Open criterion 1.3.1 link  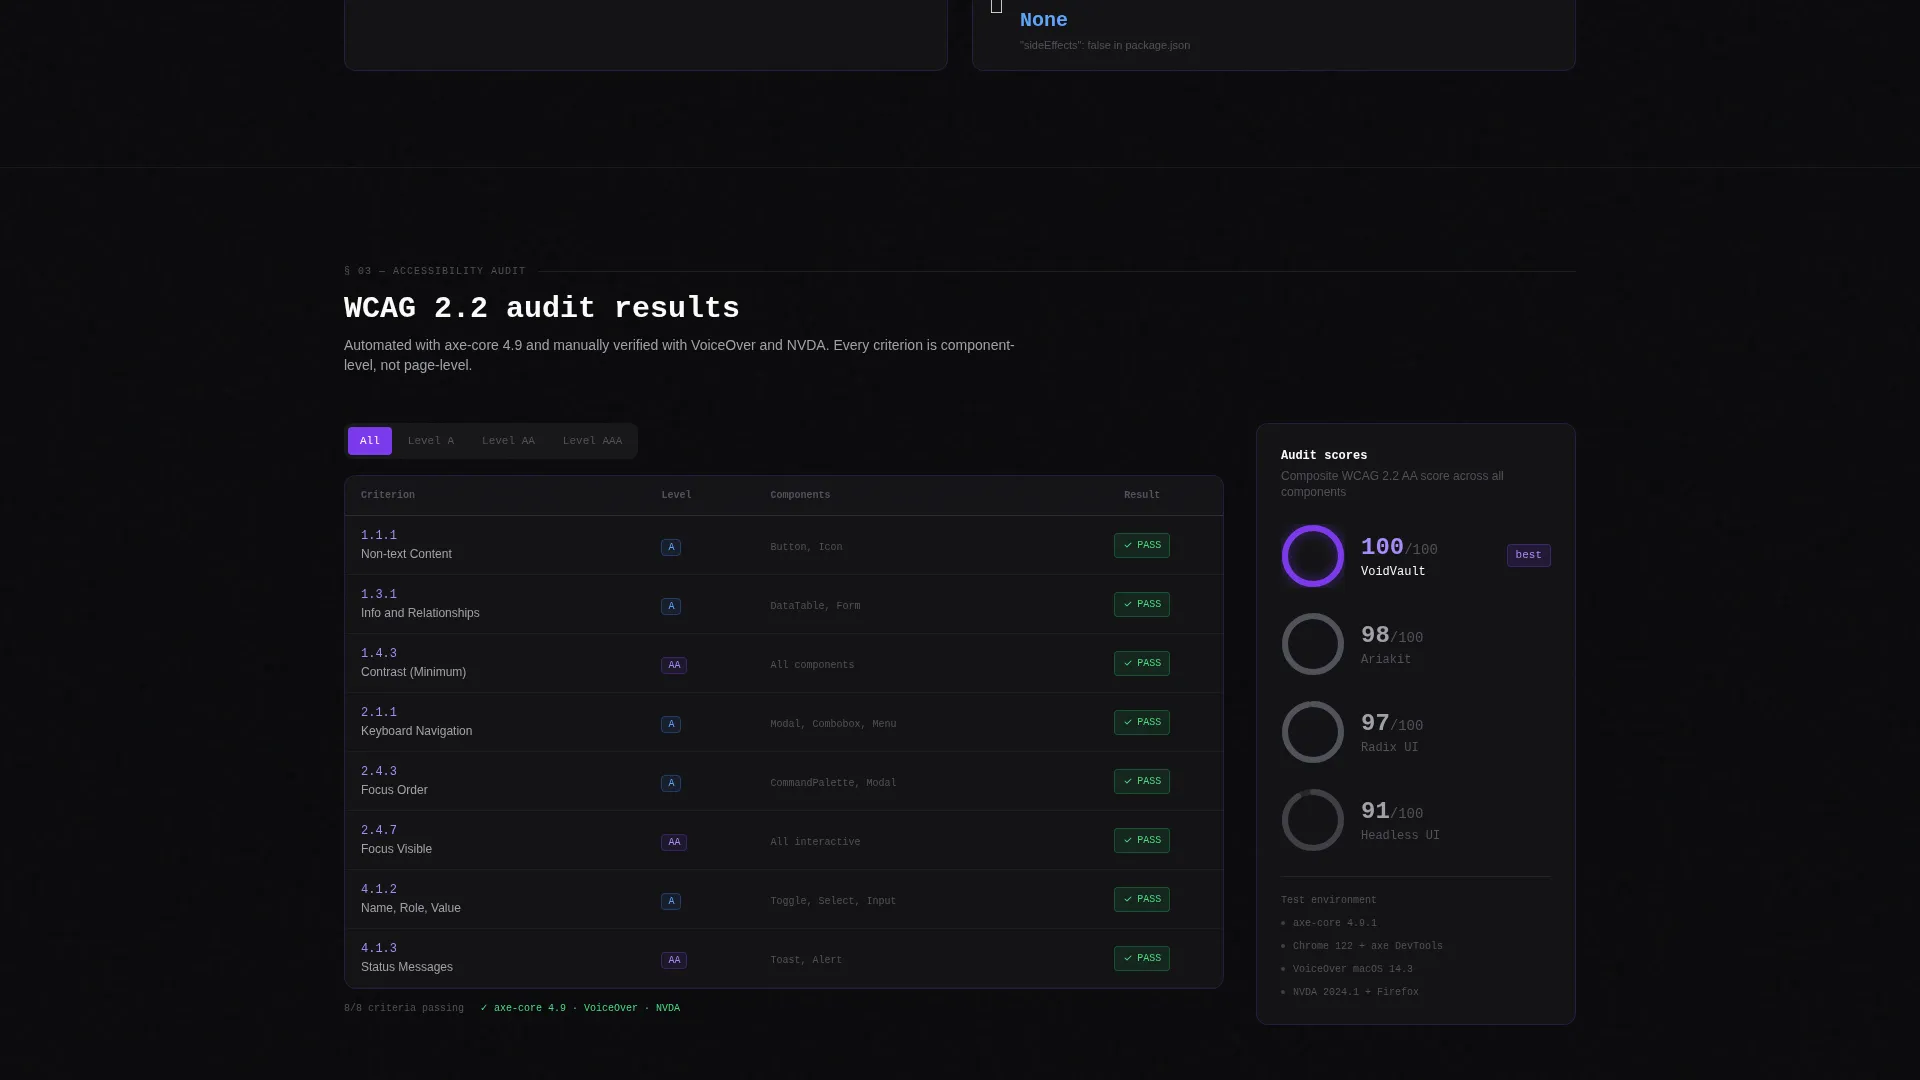pyautogui.click(x=379, y=595)
